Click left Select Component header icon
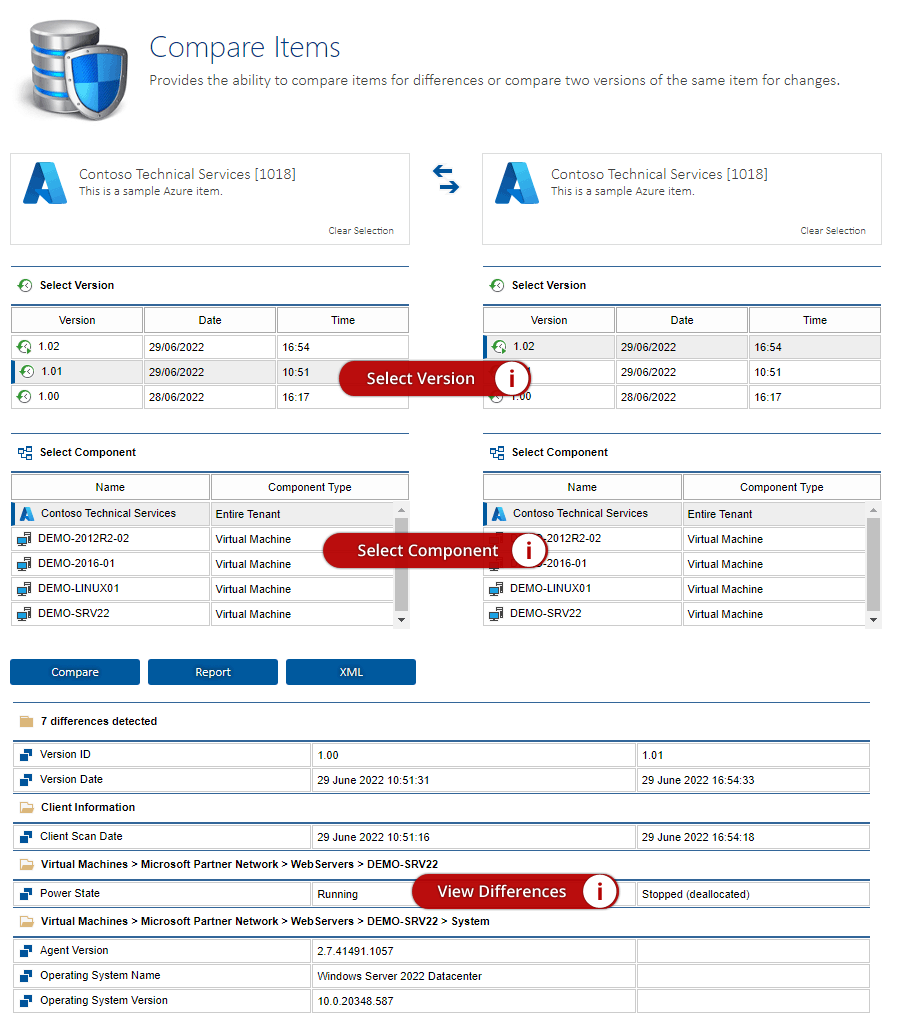Viewport: 899px width, 1029px height. [25, 453]
